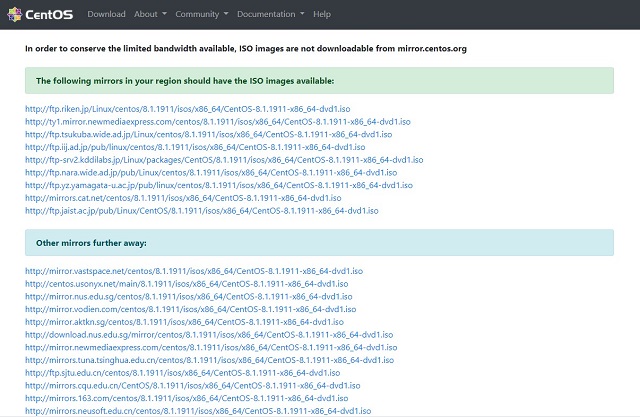This screenshot has width=640, height=417.
Task: Open the Download page
Action: click(x=106, y=14)
